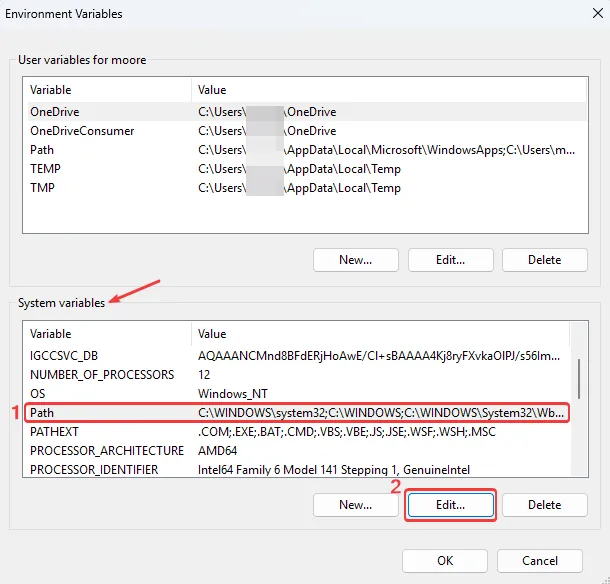Select the OneDrive user variable
Viewport: 610px width, 584px height.
300,112
